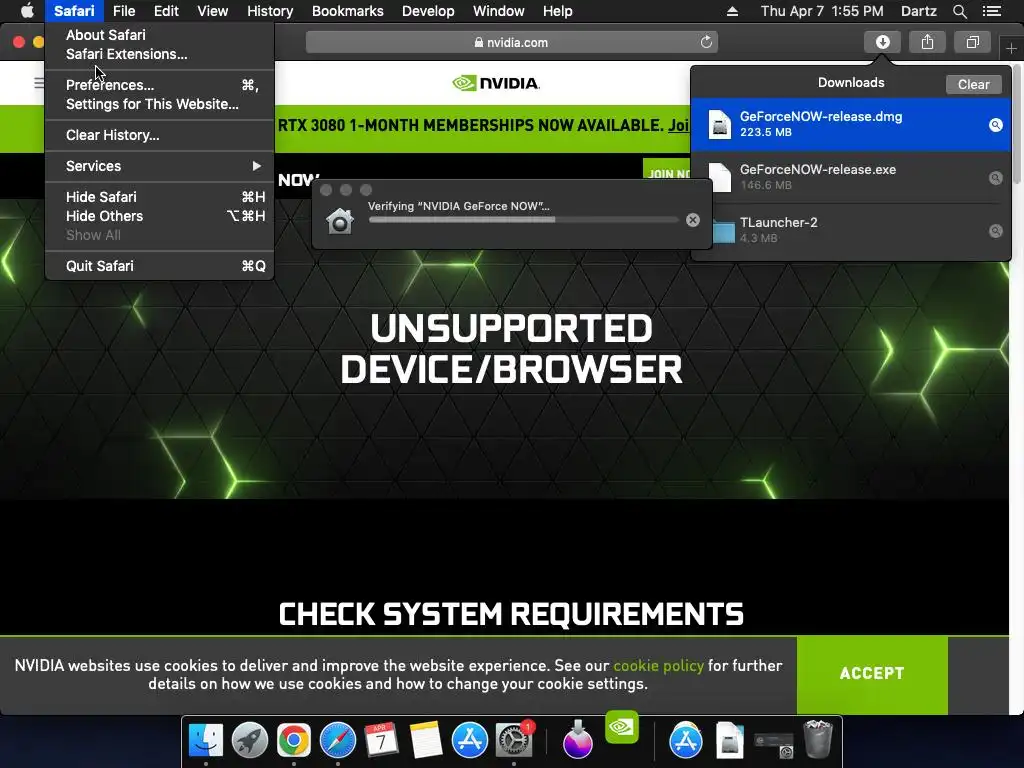Image resolution: width=1024 pixels, height=768 pixels.
Task: Toggle the Downloads toolbar button
Action: [x=882, y=42]
